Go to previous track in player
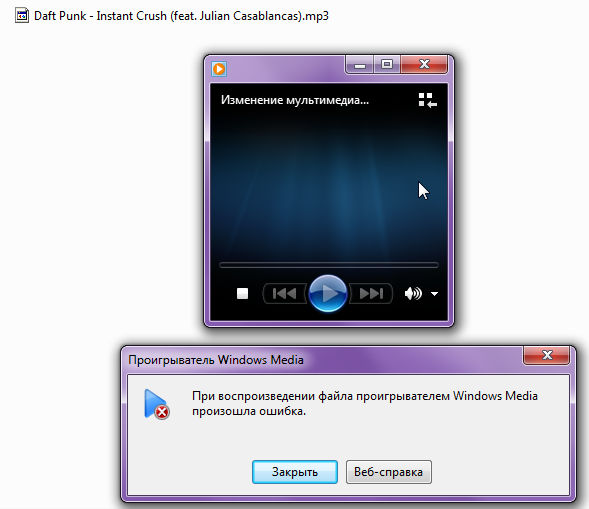 pos(285,293)
